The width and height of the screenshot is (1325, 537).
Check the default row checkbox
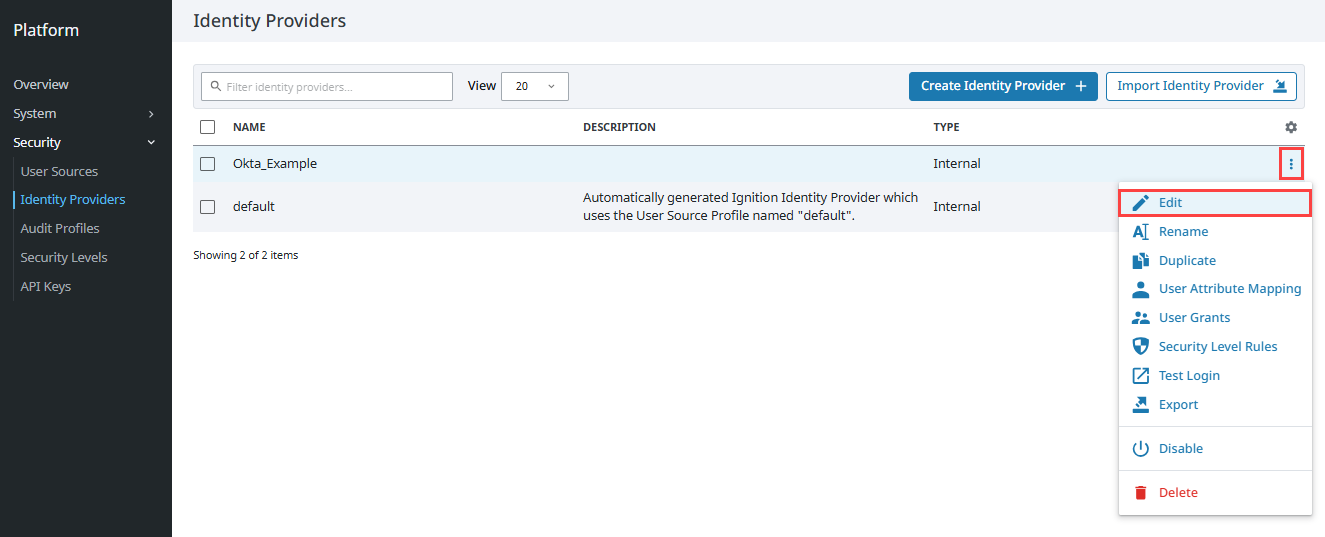click(x=208, y=207)
